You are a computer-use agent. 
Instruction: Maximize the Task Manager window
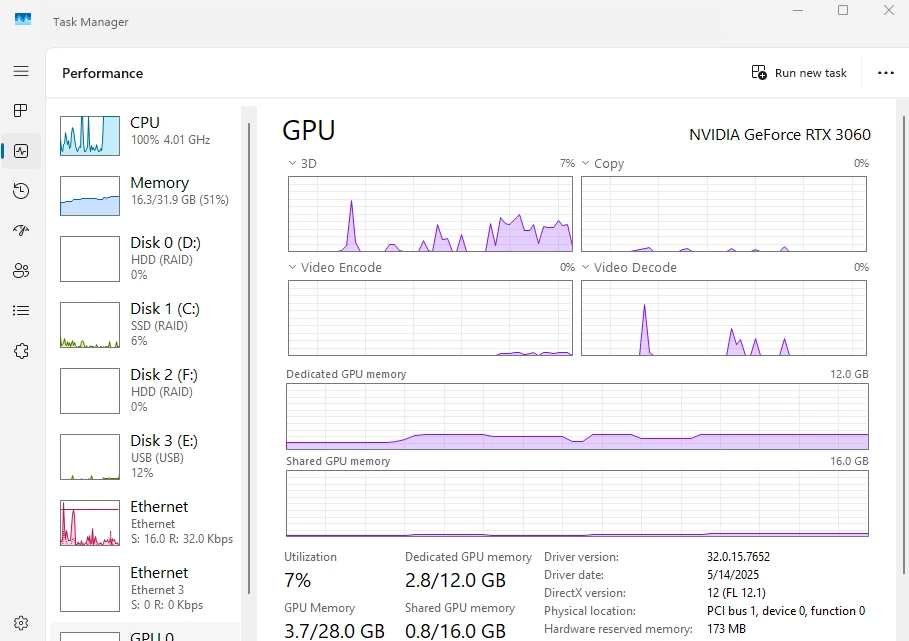pos(843,10)
